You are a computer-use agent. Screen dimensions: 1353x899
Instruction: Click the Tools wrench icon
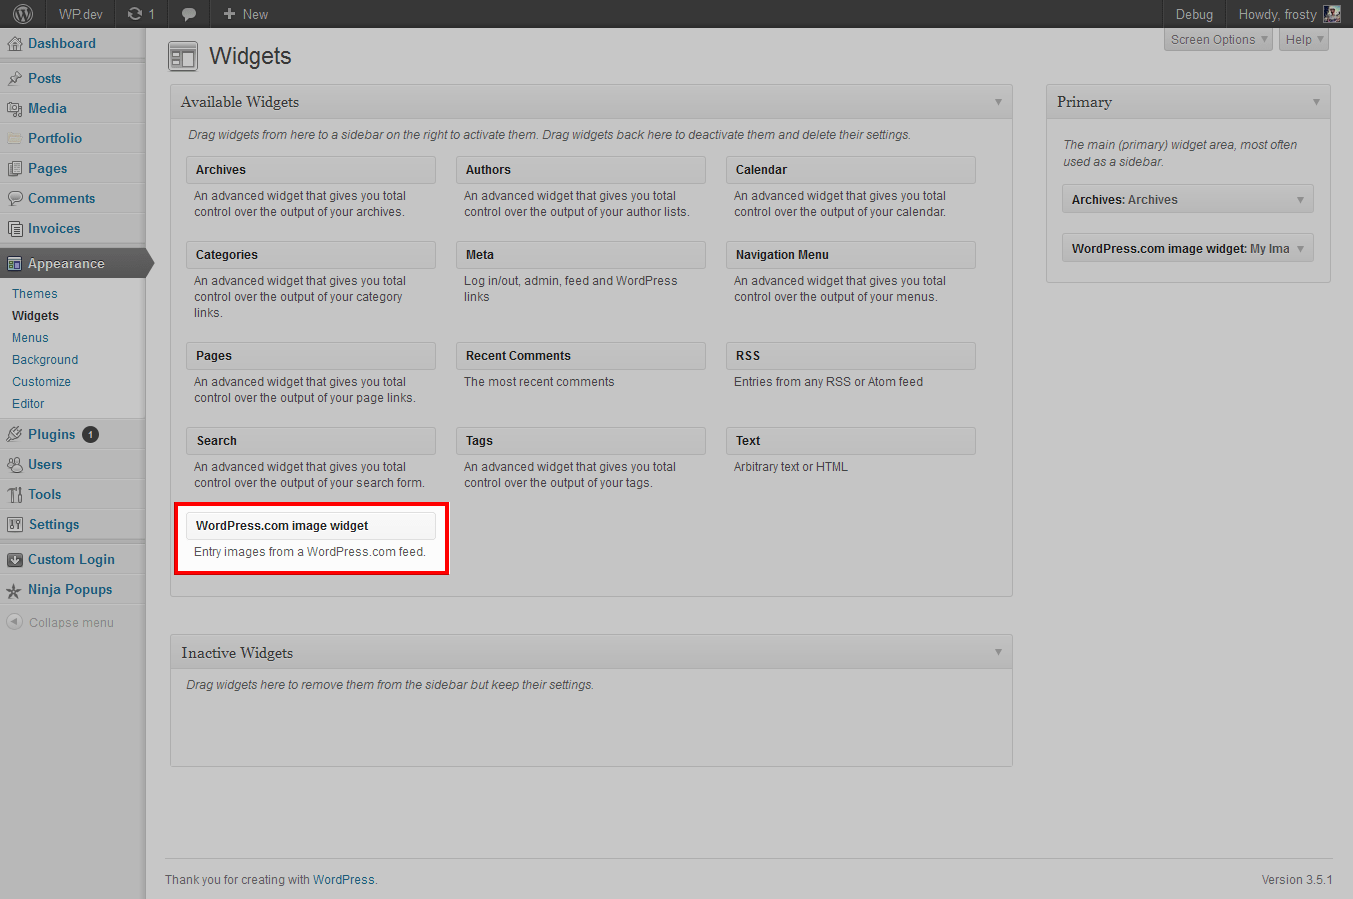pyautogui.click(x=14, y=495)
